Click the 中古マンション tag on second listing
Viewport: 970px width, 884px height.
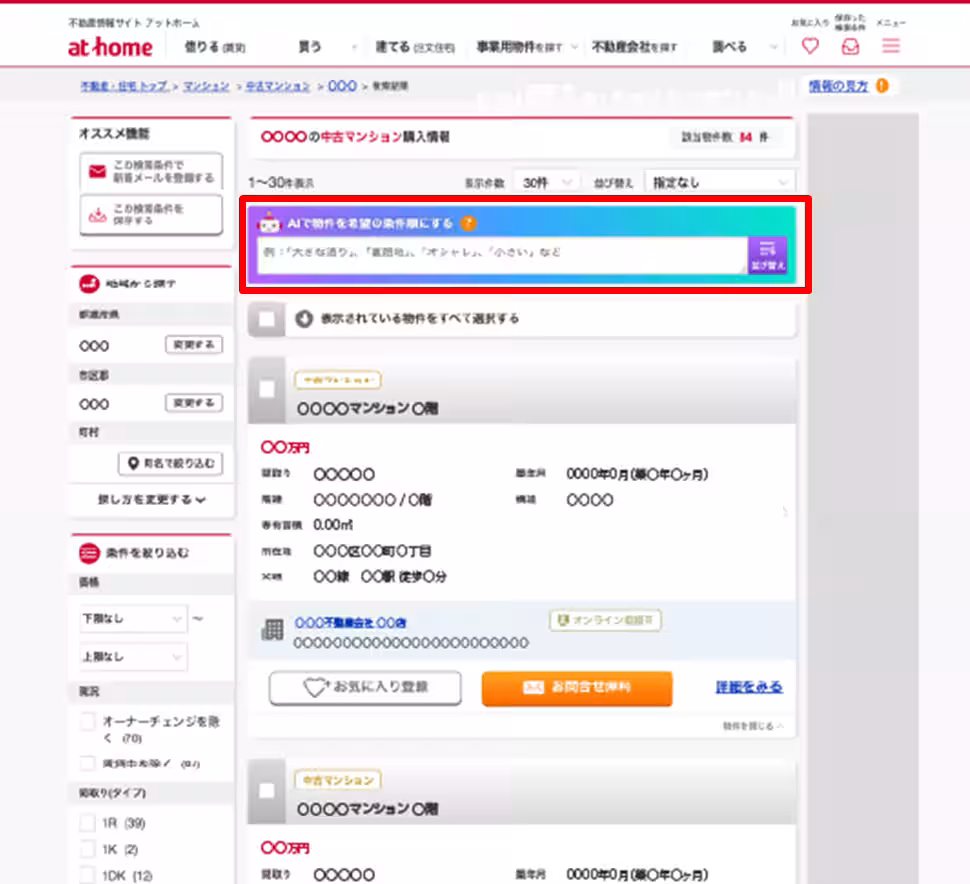[338, 780]
